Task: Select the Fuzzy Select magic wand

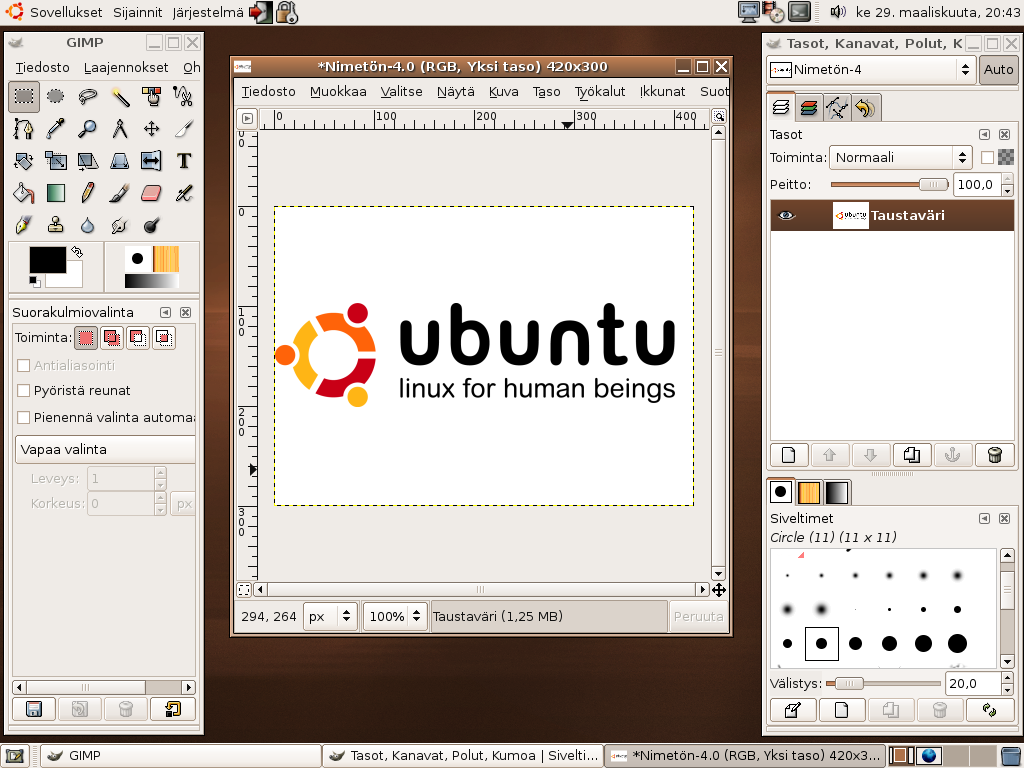Action: tap(120, 97)
